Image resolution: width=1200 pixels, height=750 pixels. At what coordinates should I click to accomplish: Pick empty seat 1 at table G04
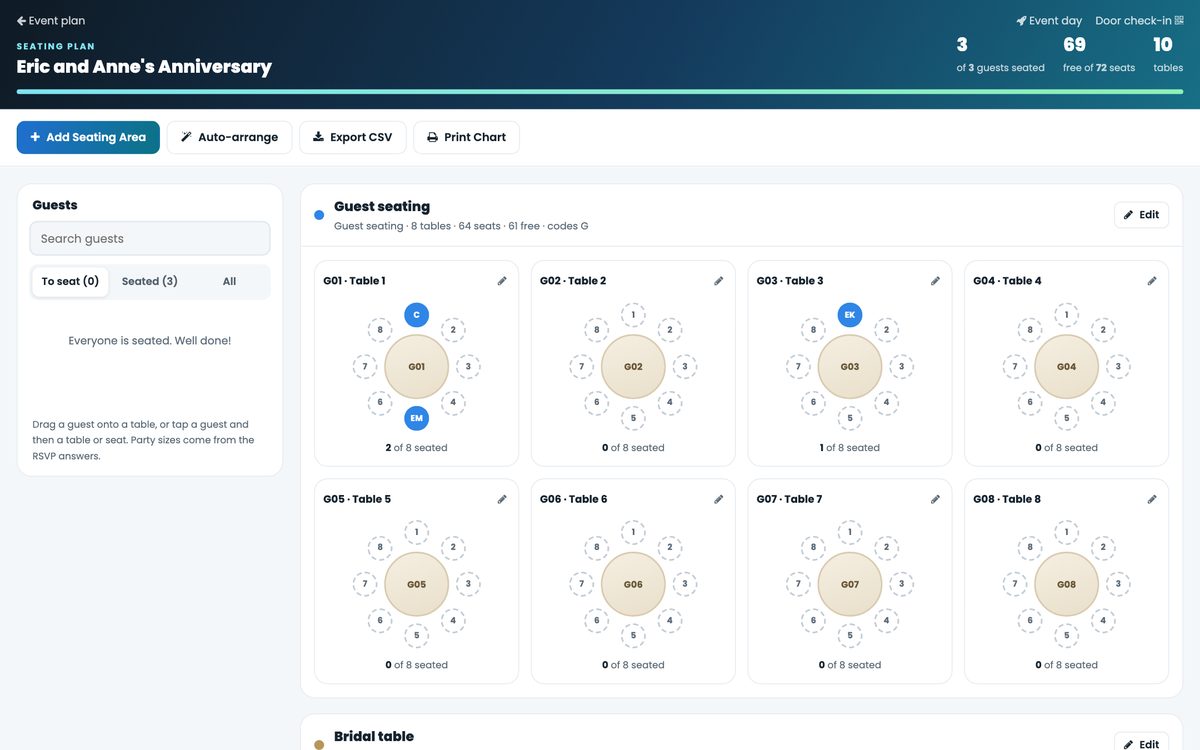click(1067, 315)
